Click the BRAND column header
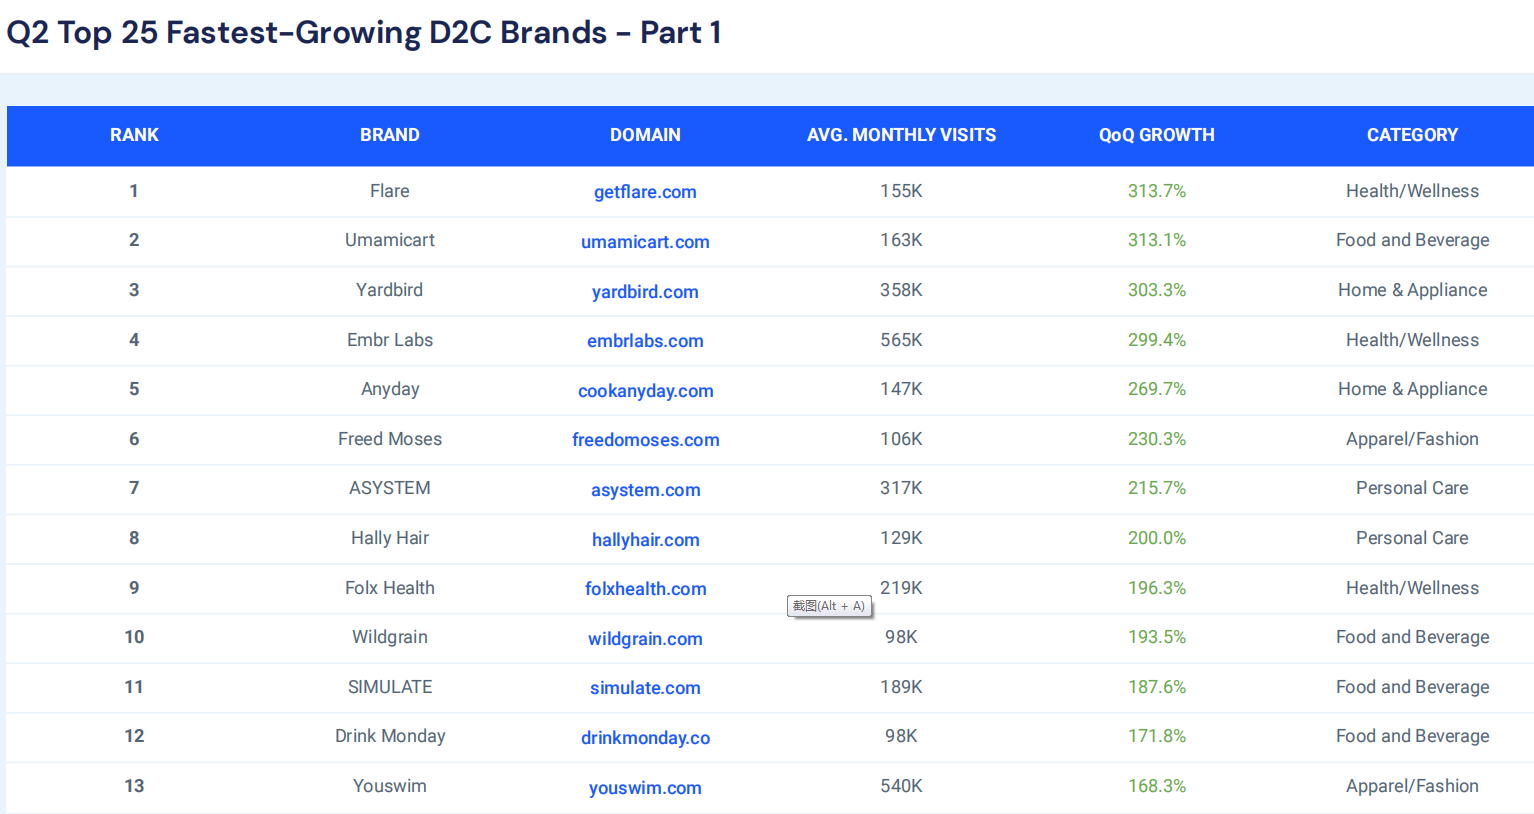The height and width of the screenshot is (814, 1534). coord(389,135)
